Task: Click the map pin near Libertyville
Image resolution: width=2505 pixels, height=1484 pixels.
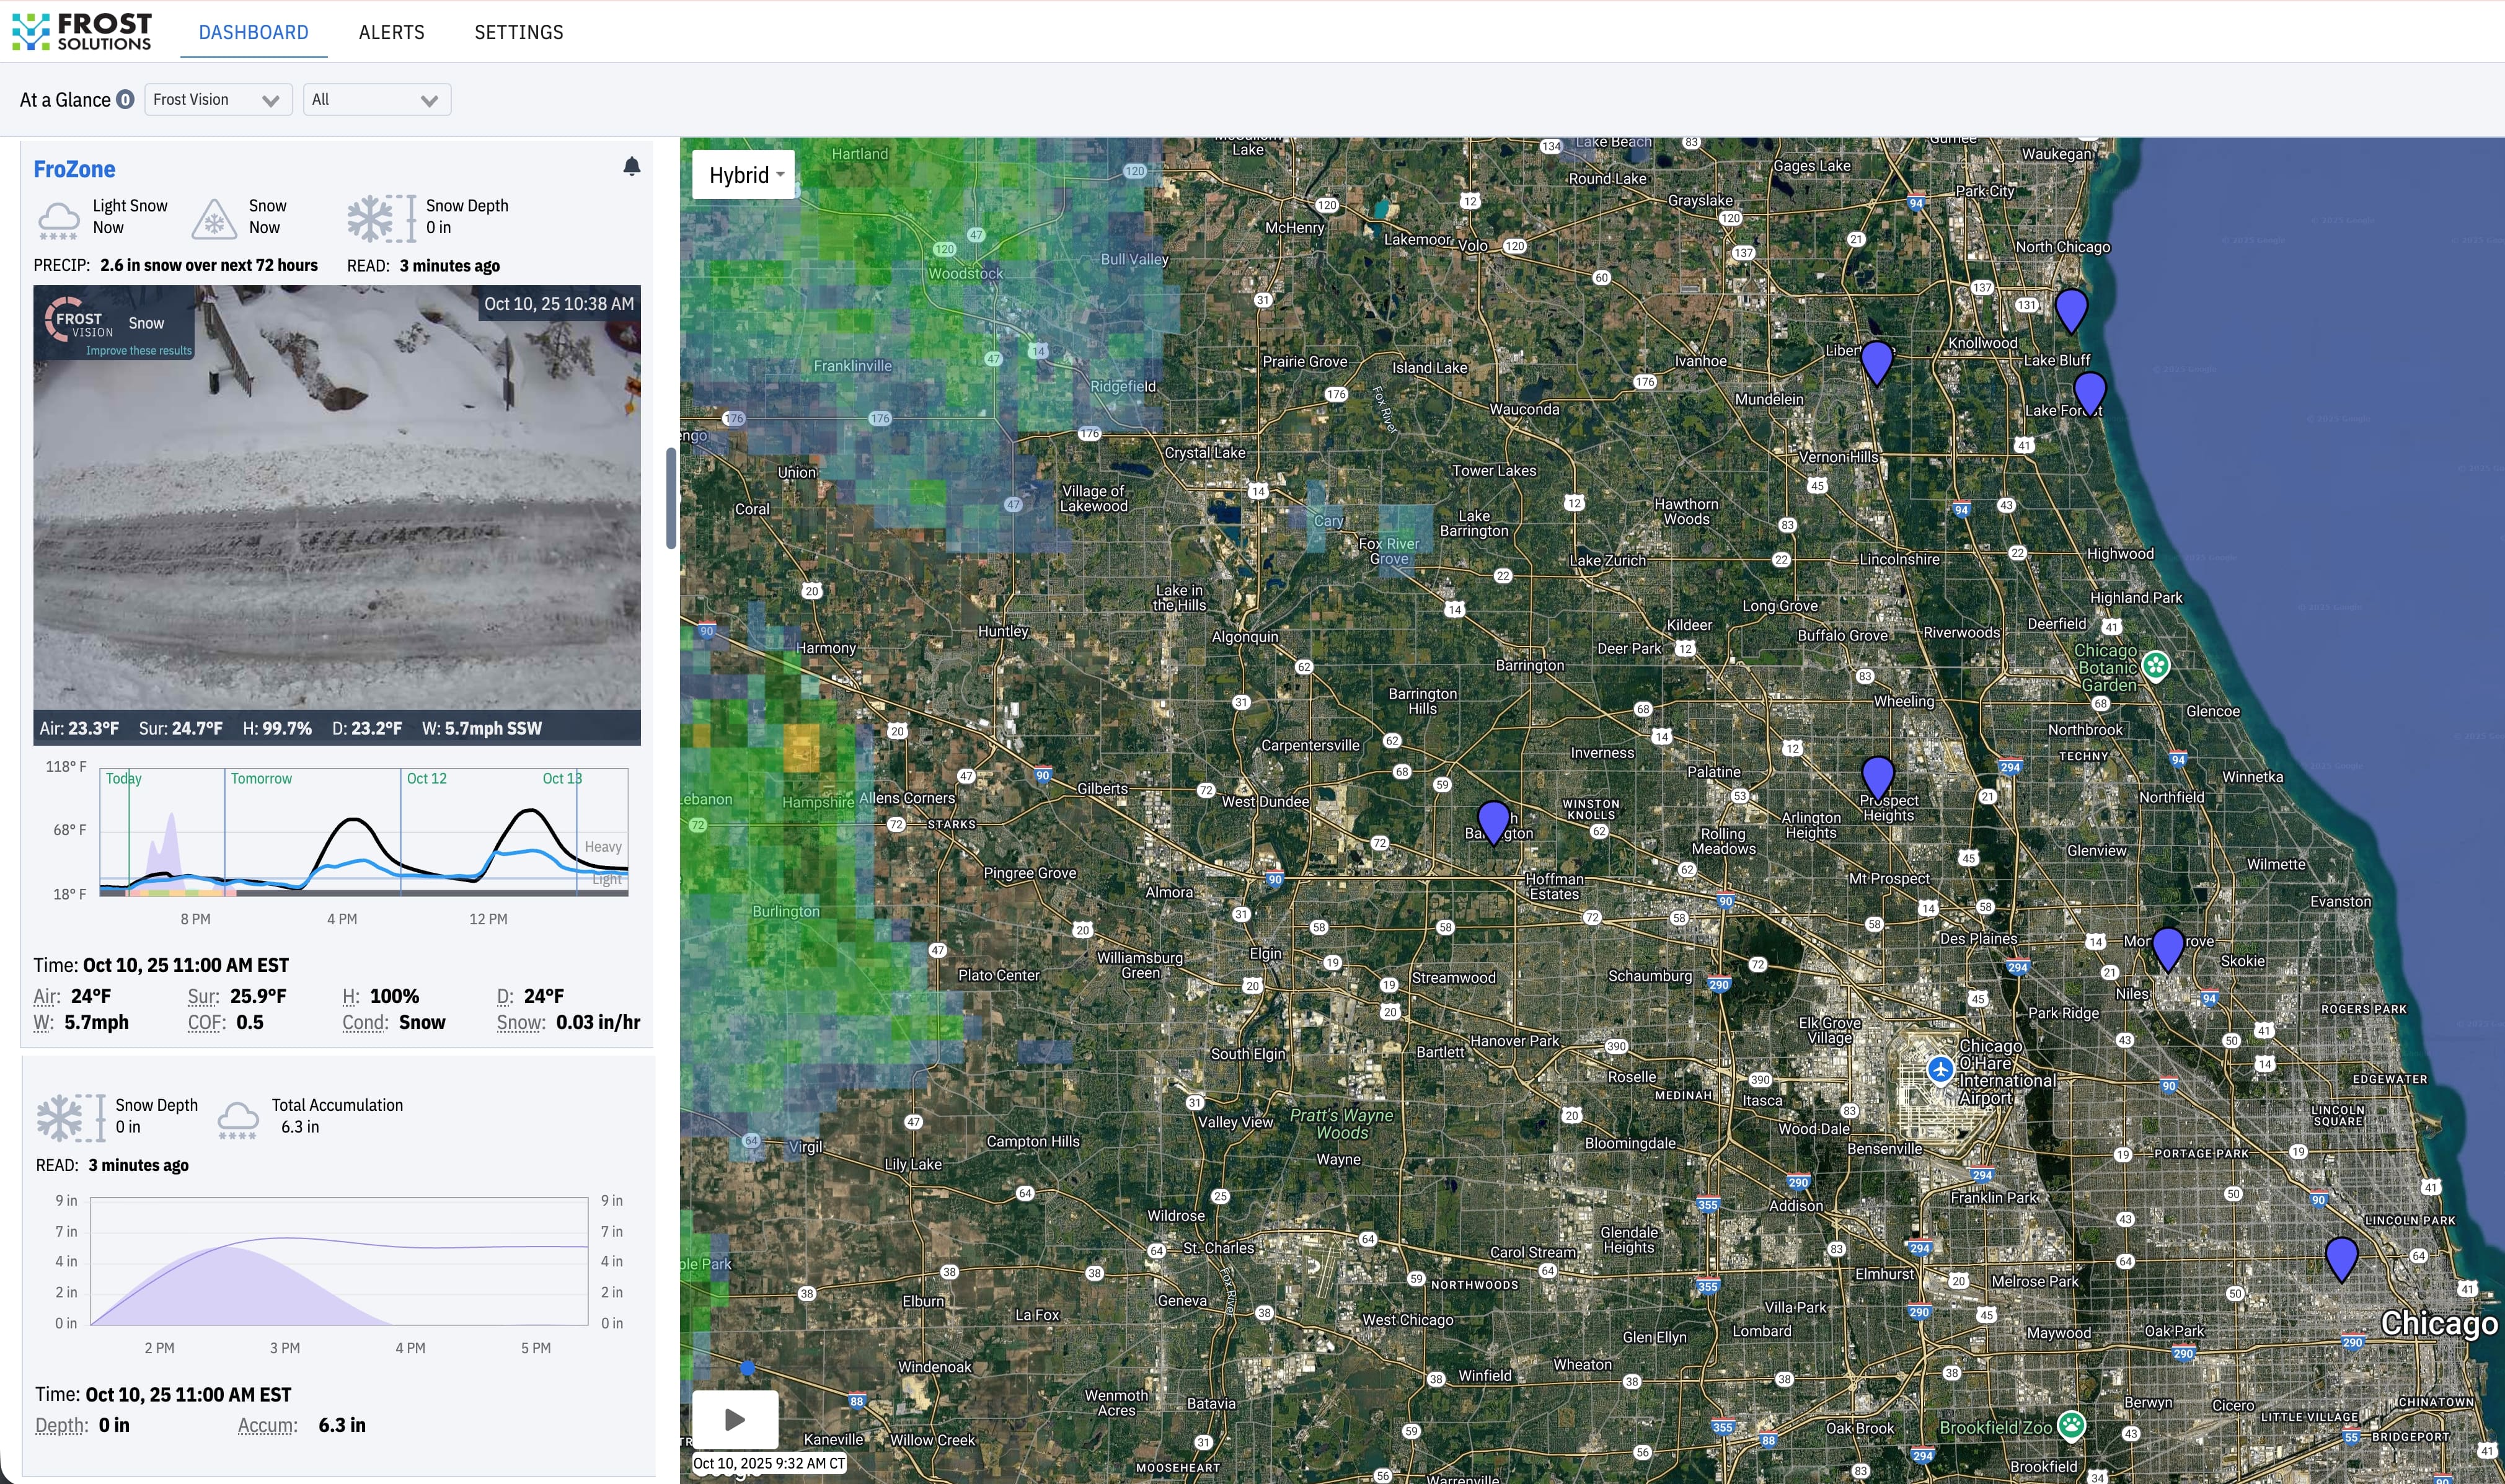Action: [x=1876, y=360]
